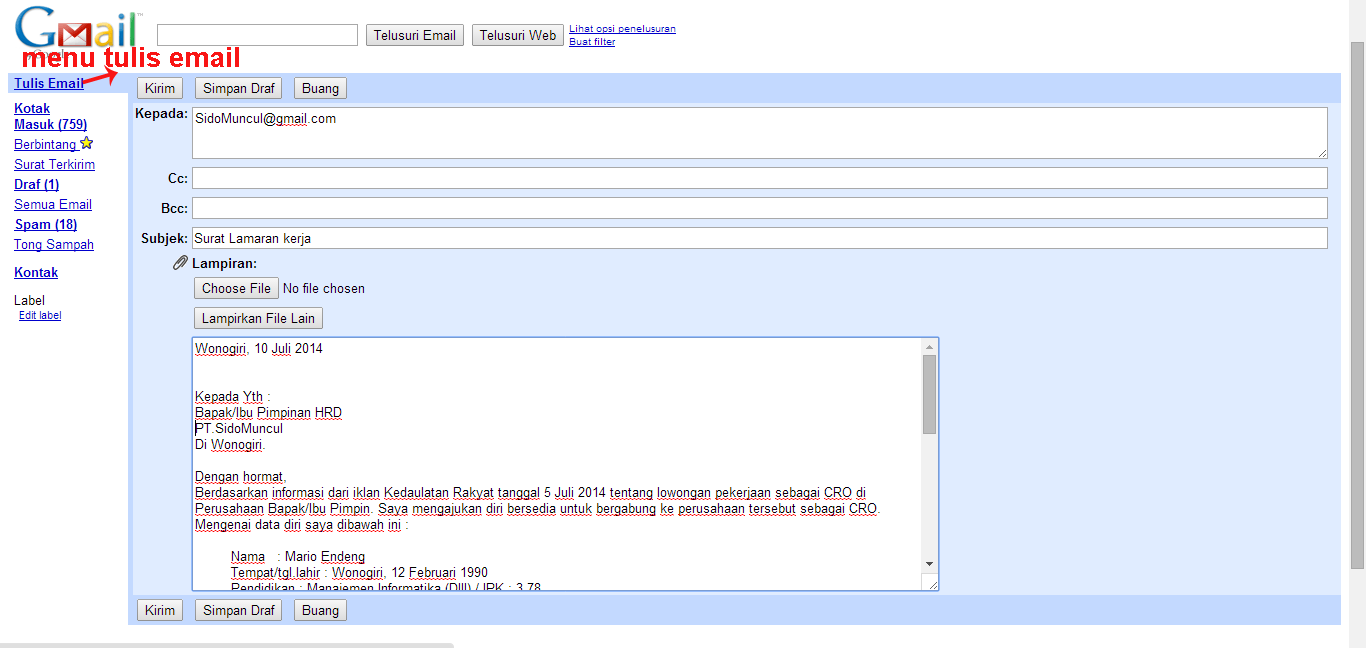Click the Gmail logo
This screenshot has width=1366, height=648.
pyautogui.click(x=76, y=30)
